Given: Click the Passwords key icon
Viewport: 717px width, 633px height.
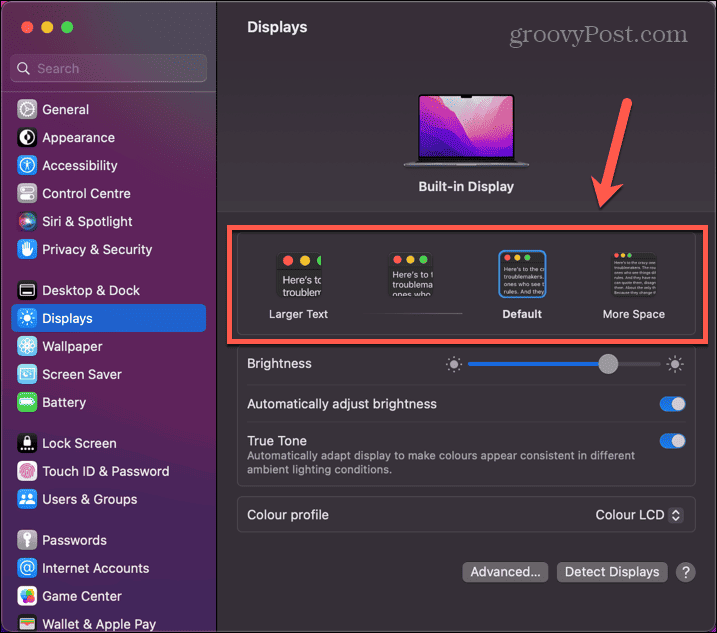Looking at the screenshot, I should (27, 540).
